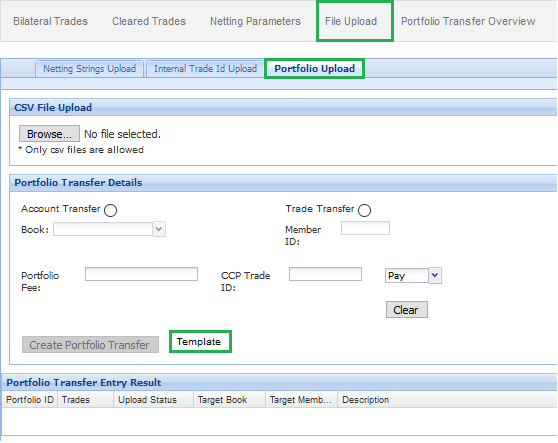Switch to Cleared Trades tab
Screen dimensions: 558x443
[149, 21]
